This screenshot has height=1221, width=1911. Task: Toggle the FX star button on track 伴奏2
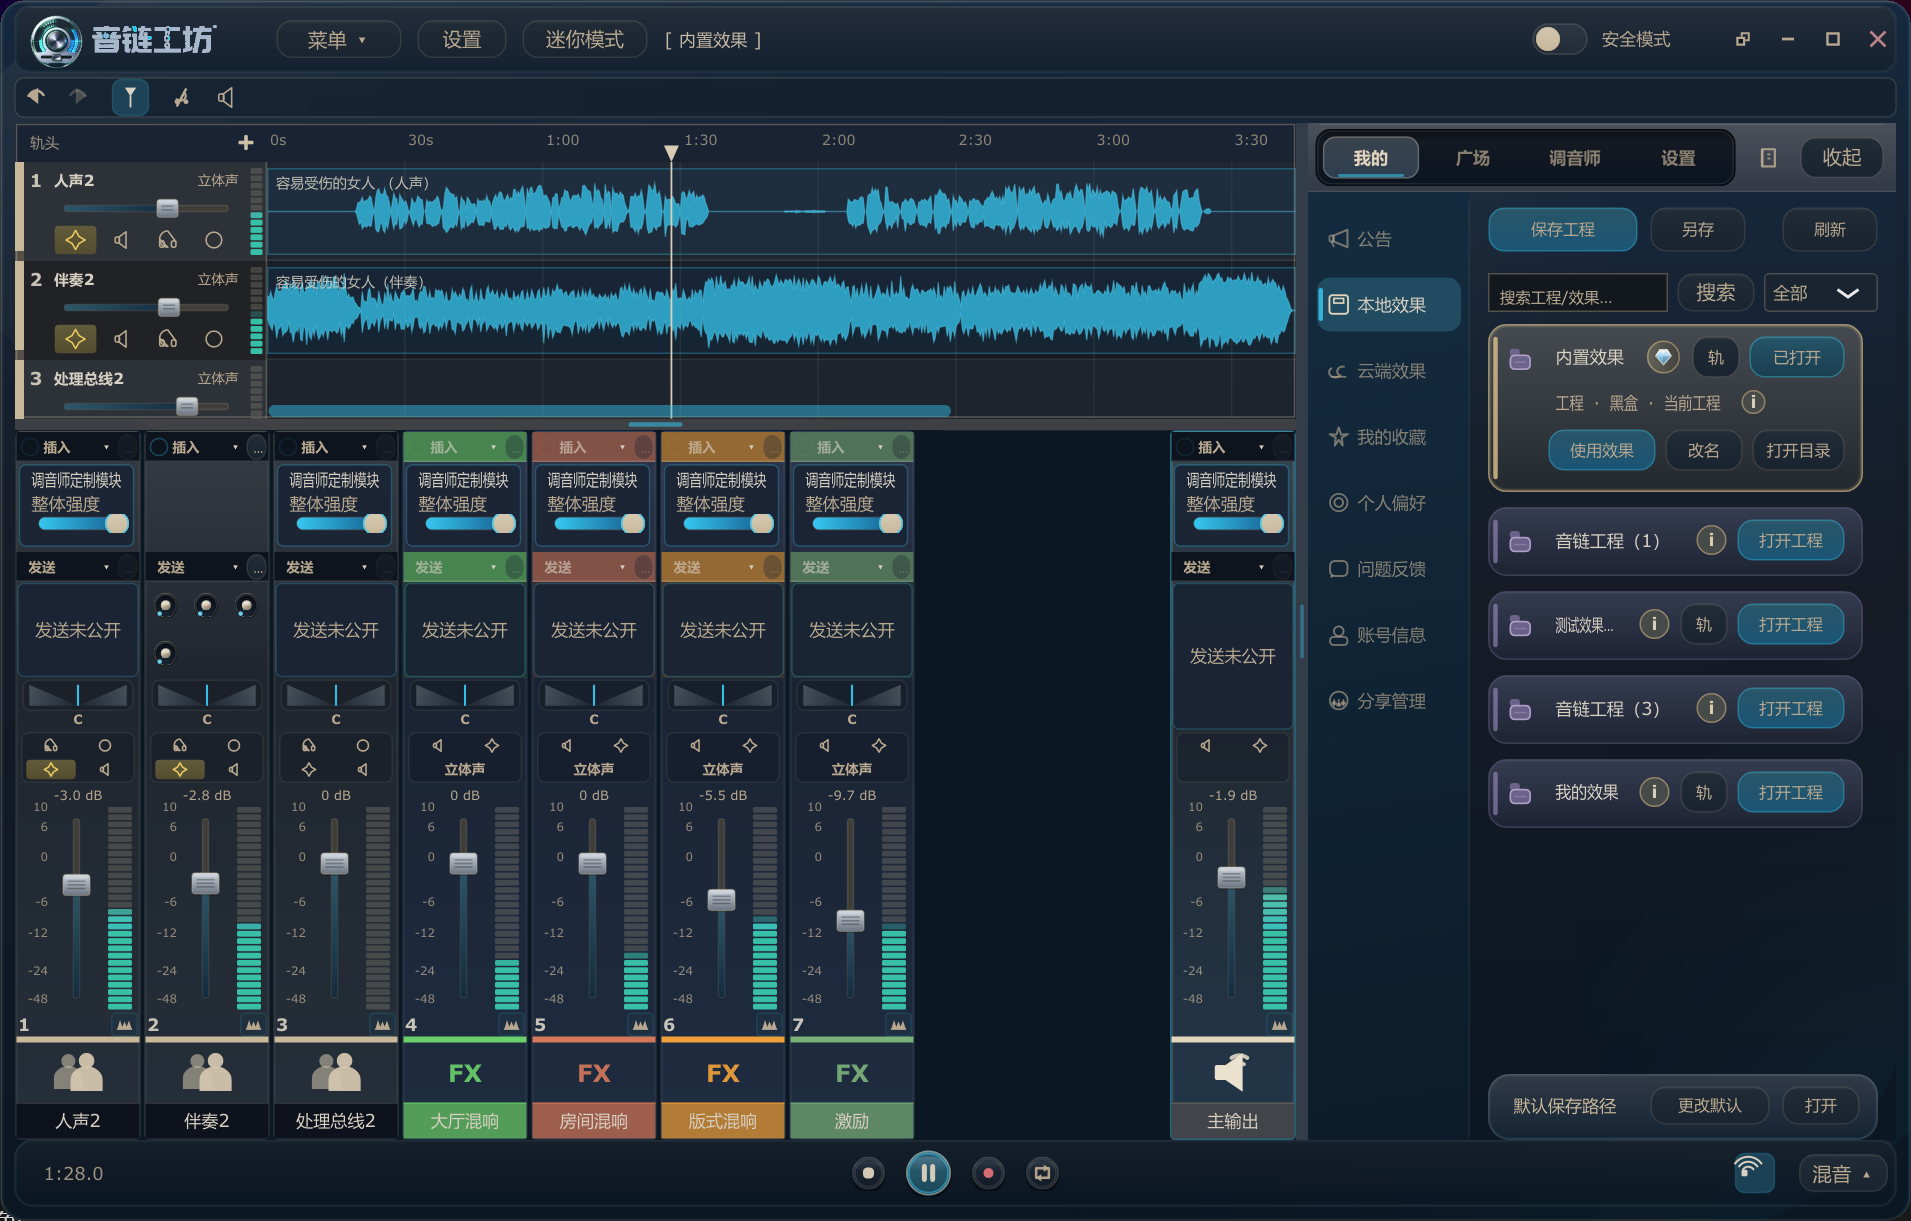point(75,339)
